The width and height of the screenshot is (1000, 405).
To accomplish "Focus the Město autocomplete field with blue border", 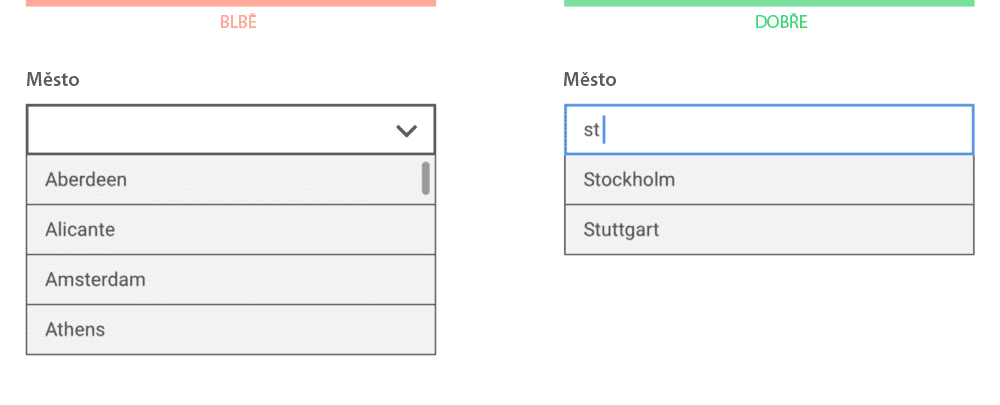I will click(769, 129).
